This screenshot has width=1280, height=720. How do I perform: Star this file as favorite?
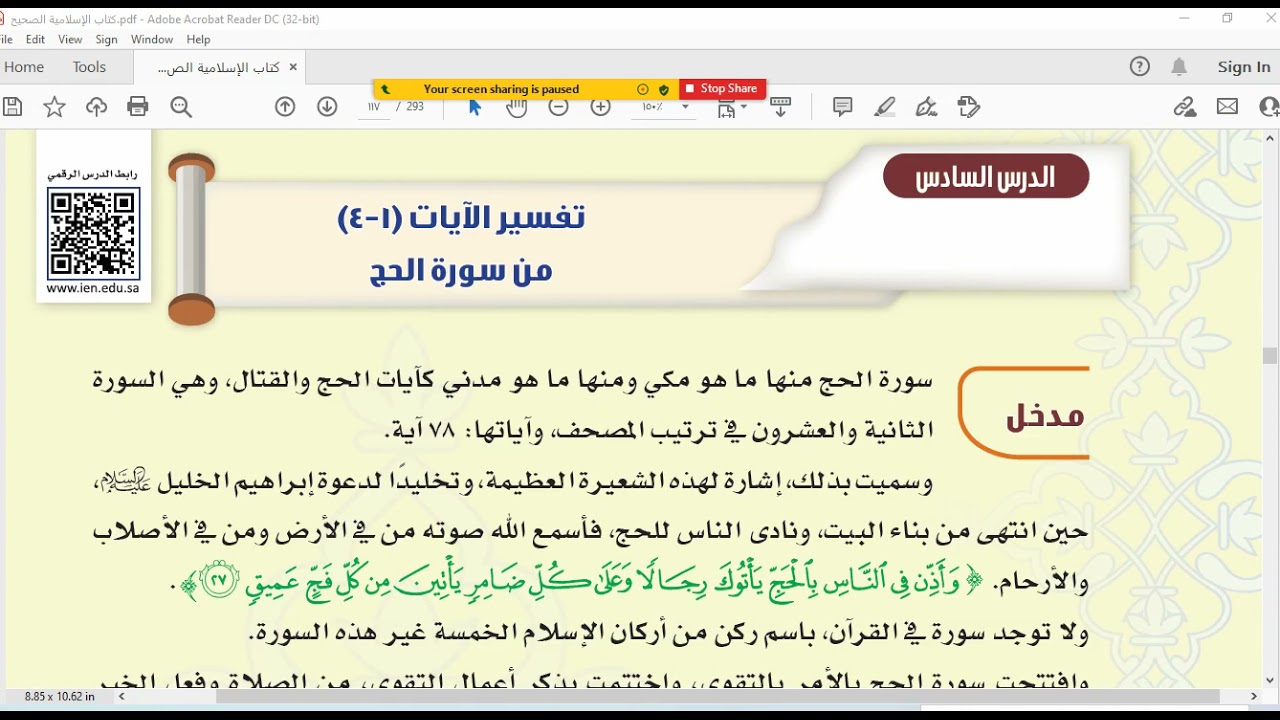point(54,107)
